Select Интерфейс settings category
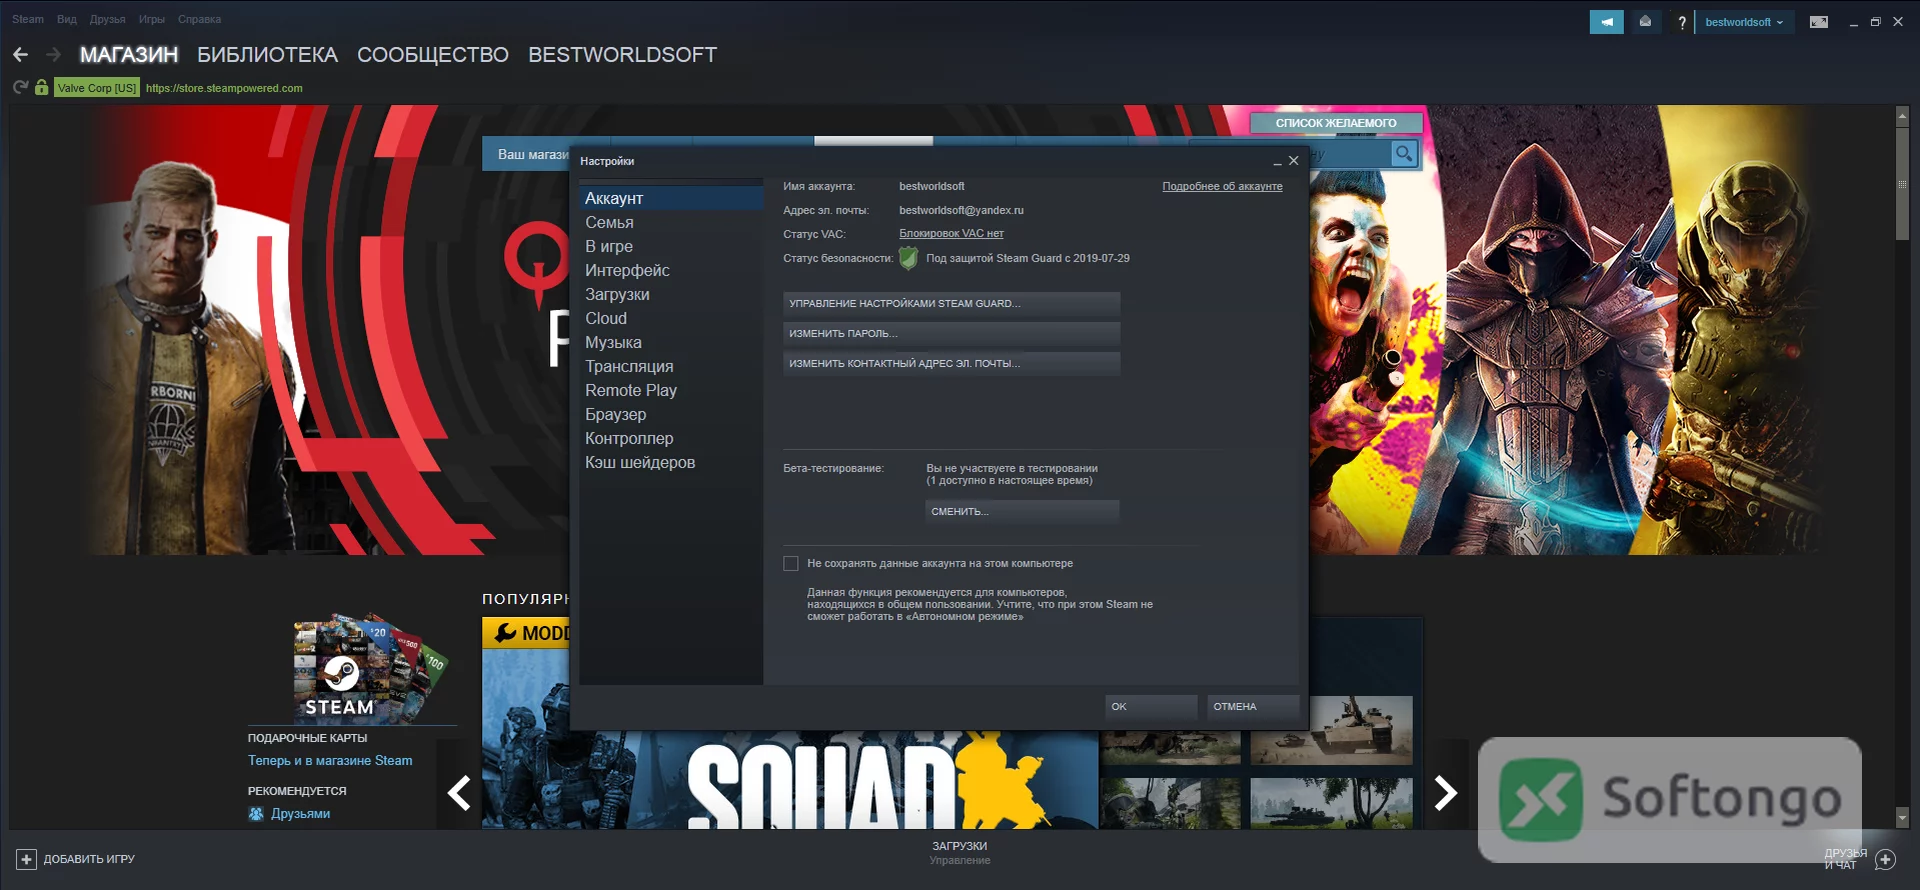 [x=671, y=270]
